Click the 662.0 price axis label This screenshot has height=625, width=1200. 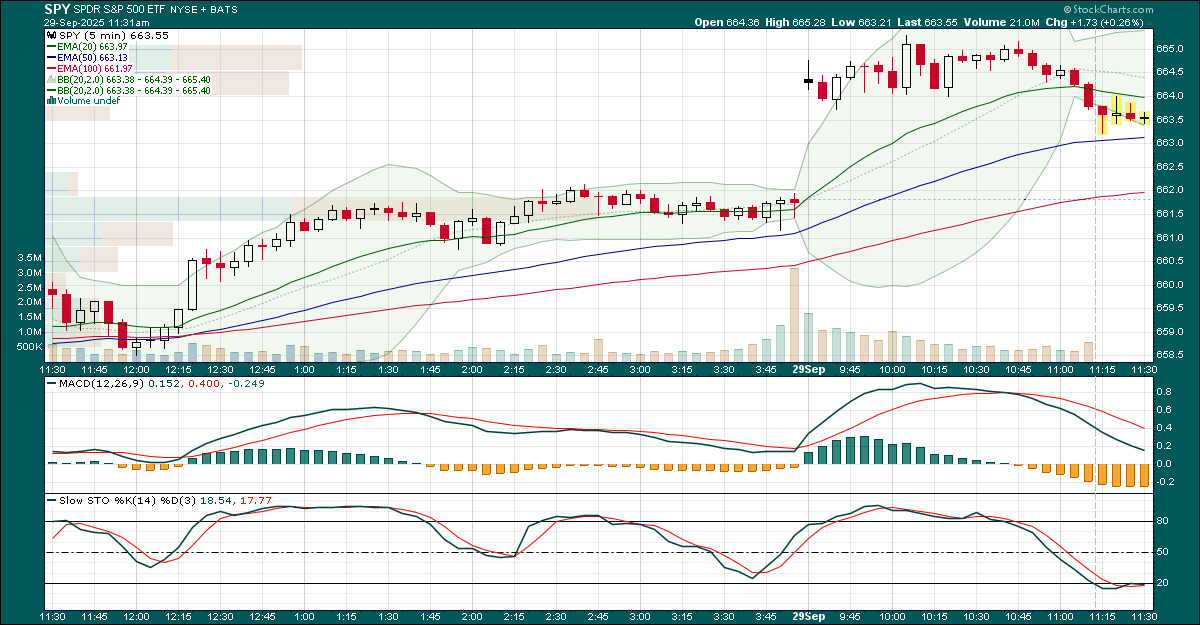[1170, 190]
